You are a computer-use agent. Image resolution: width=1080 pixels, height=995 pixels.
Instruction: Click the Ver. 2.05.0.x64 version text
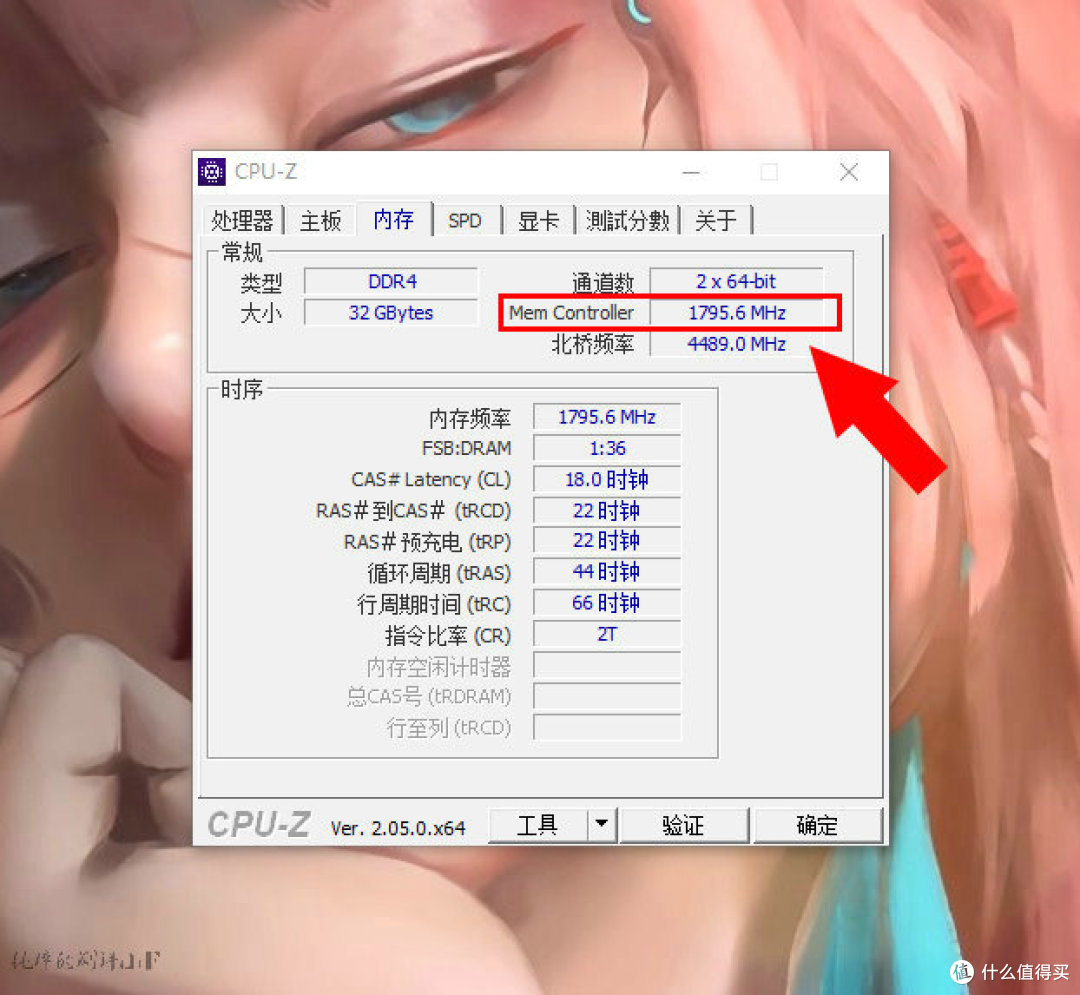coord(398,828)
